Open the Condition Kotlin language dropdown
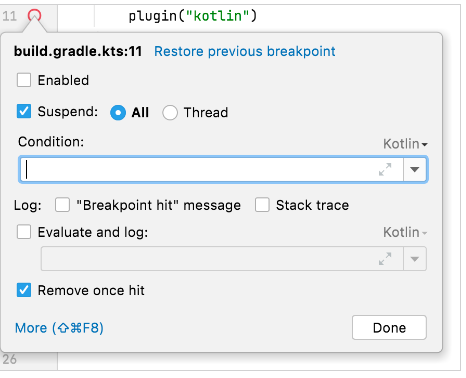The height and width of the screenshot is (378, 466). click(x=405, y=144)
